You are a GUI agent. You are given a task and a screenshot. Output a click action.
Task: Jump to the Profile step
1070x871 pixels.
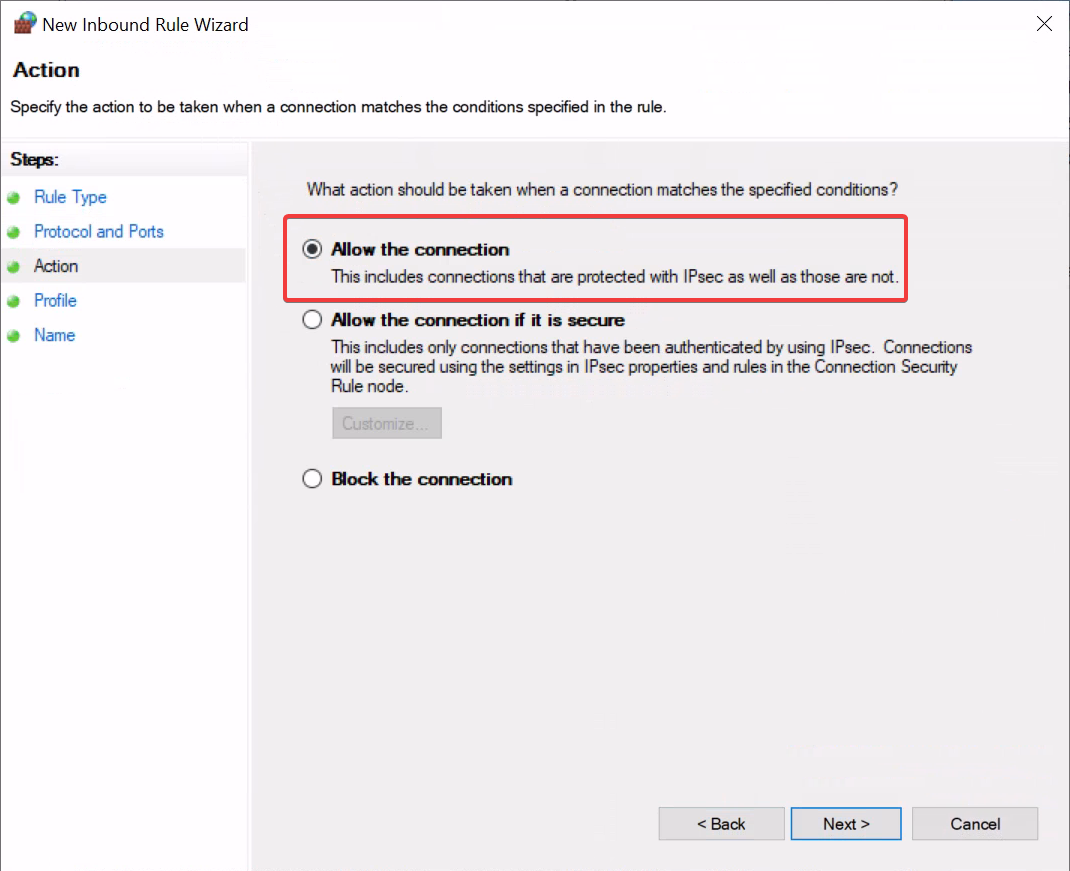55,300
